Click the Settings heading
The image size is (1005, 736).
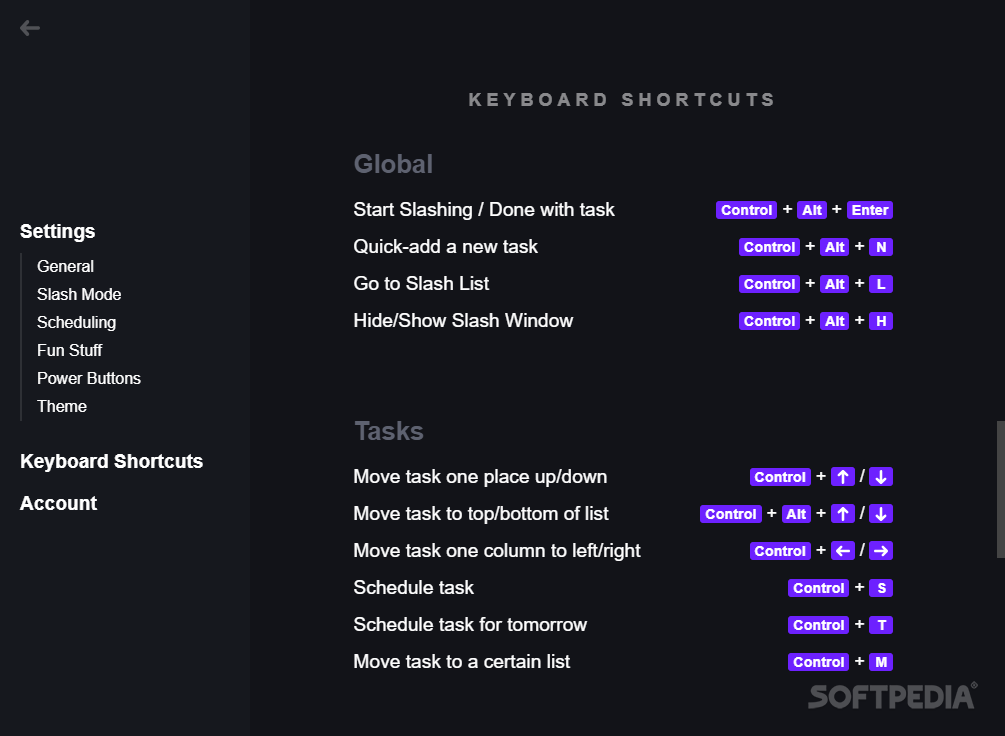[58, 231]
